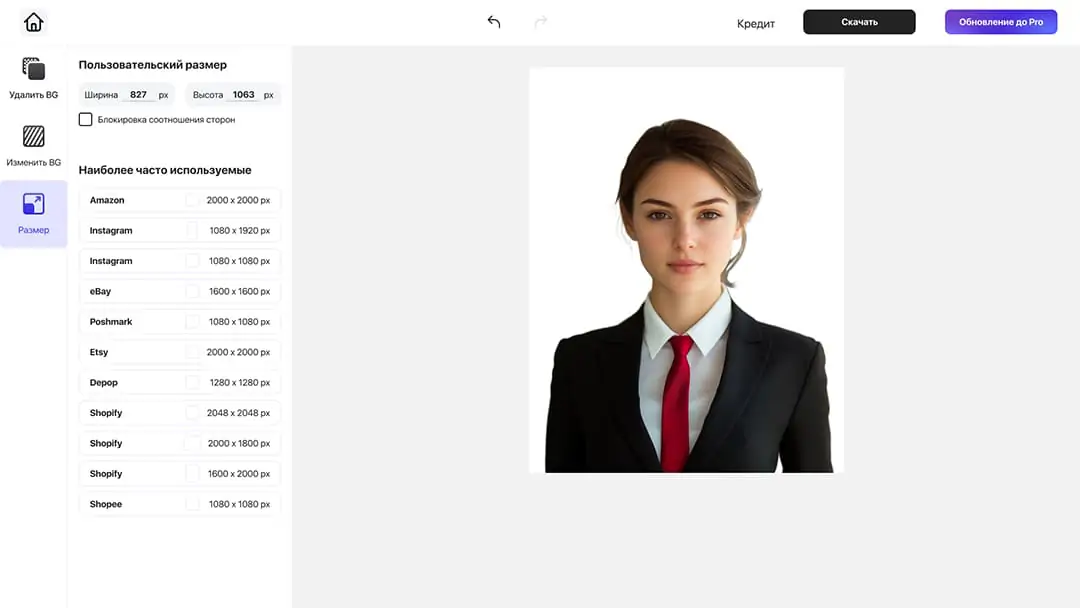Open the Кредит link
Screen dimensions: 1080x608
[x=756, y=23]
